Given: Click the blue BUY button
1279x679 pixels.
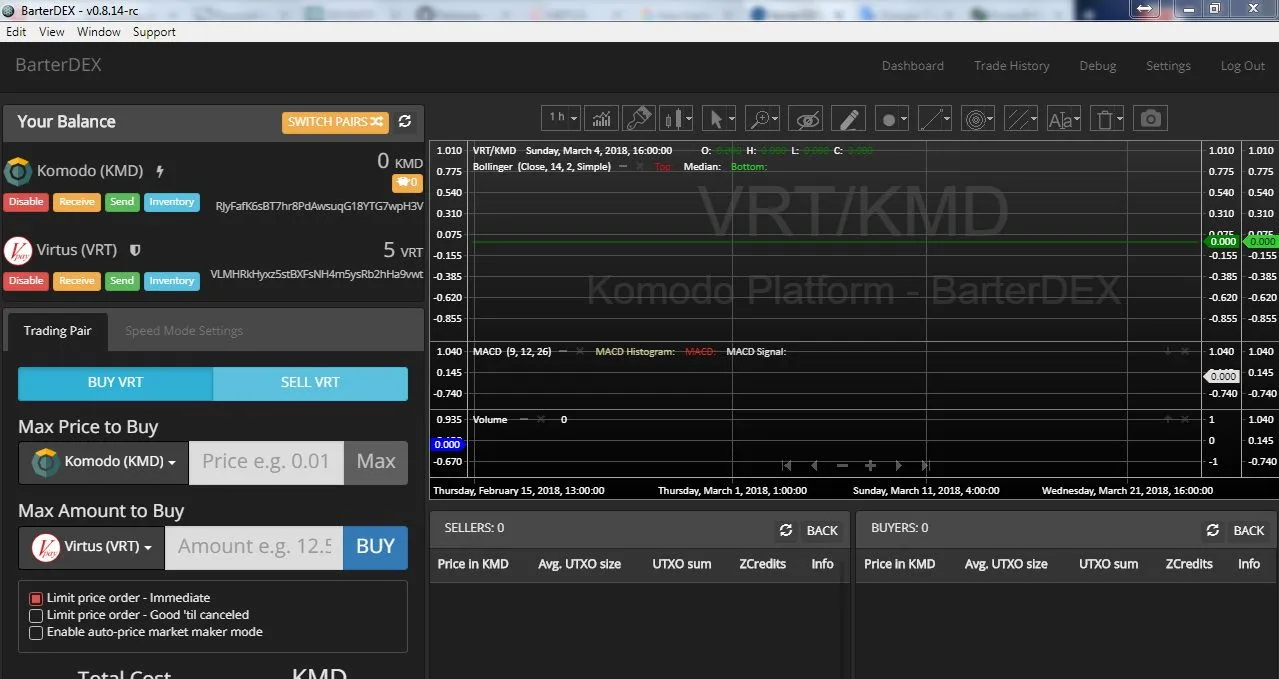Looking at the screenshot, I should pos(376,547).
